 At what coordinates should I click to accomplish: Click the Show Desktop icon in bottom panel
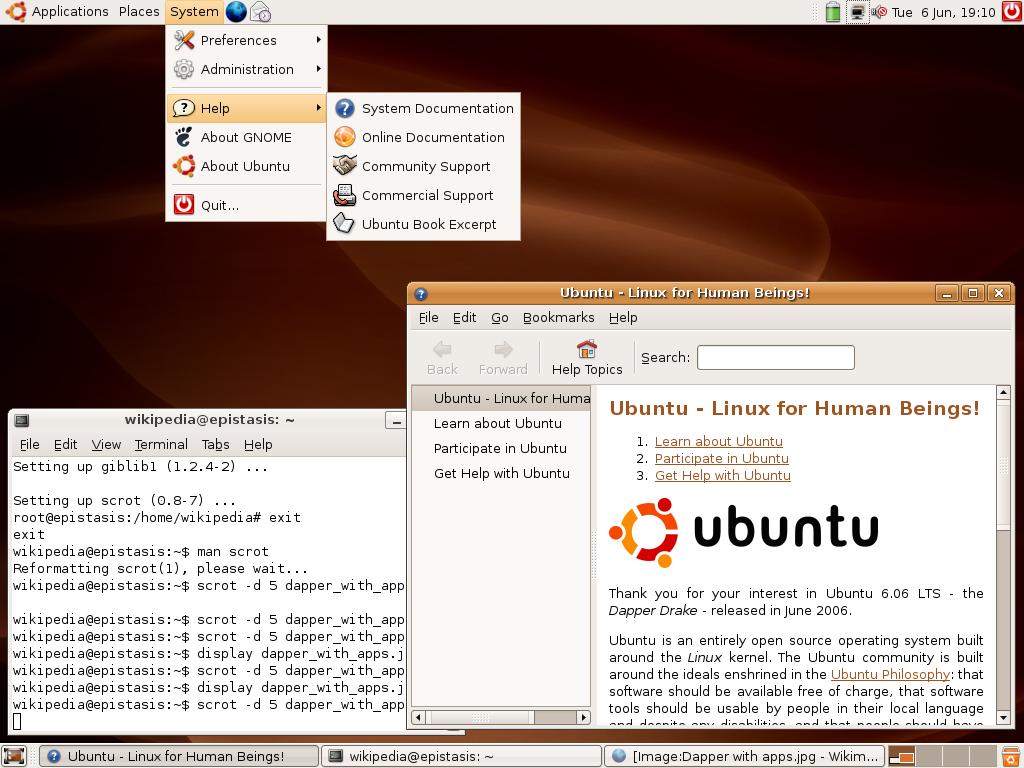click(14, 756)
